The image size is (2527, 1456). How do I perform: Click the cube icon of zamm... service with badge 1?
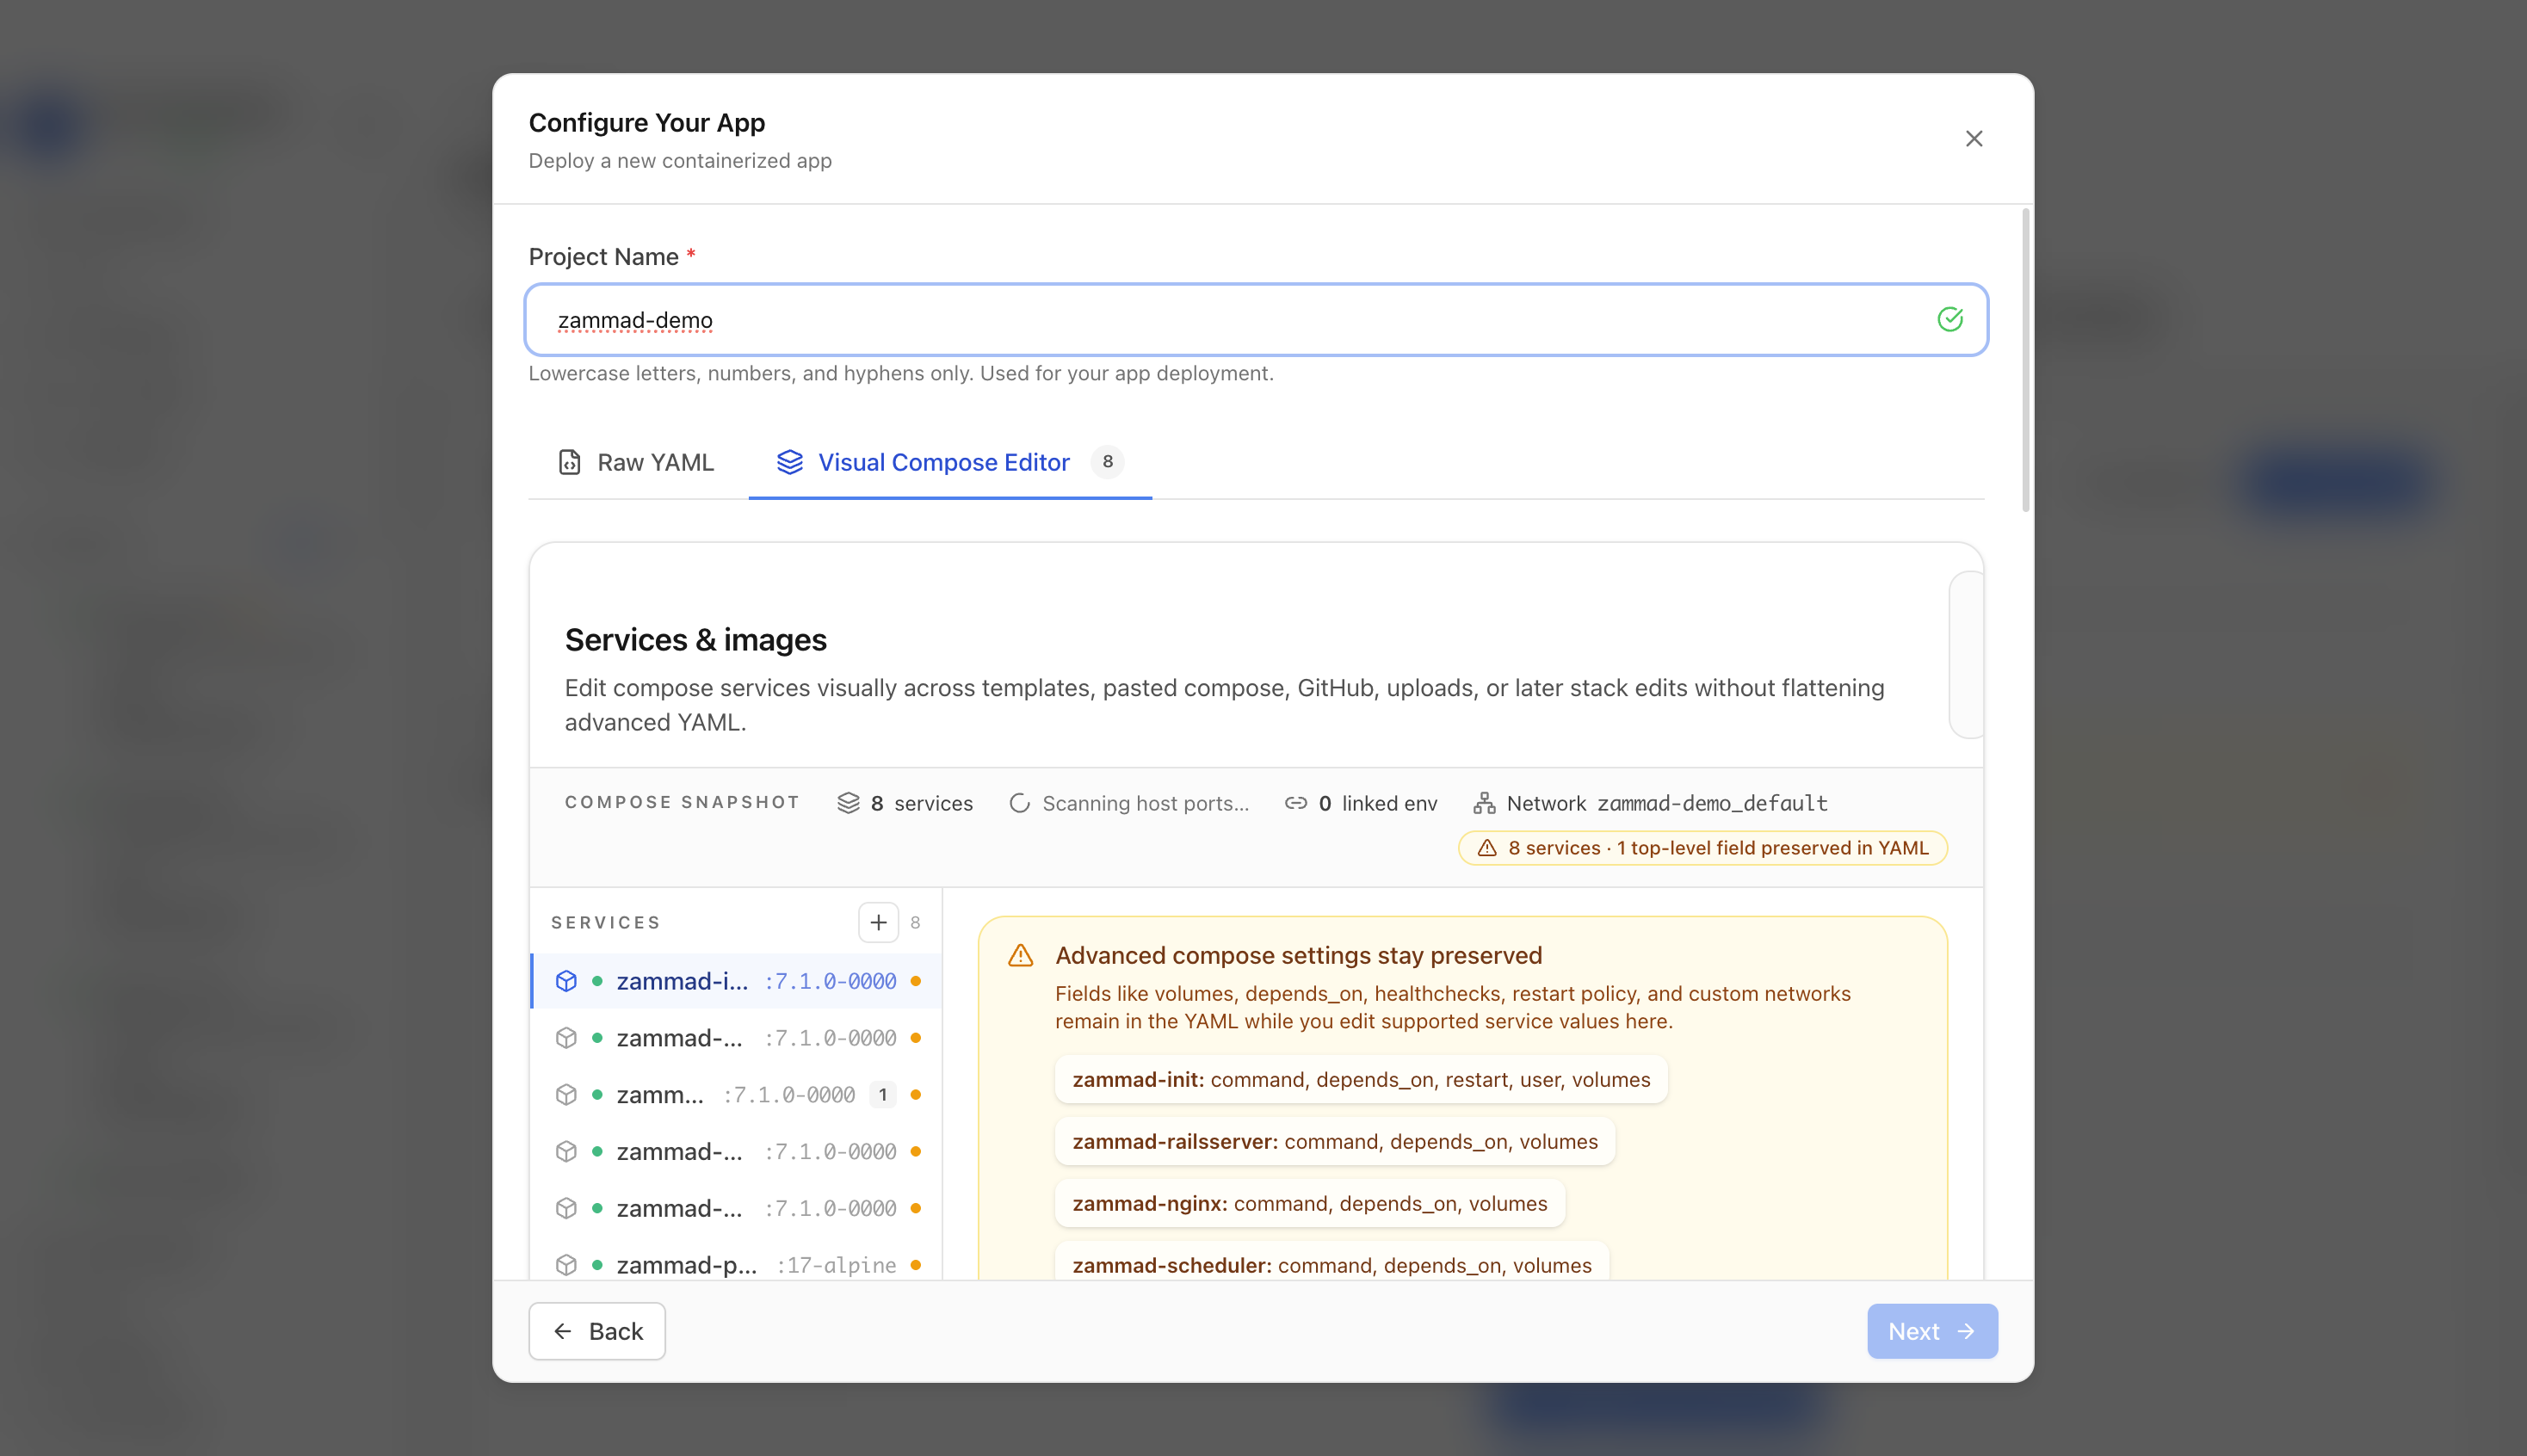566,1095
